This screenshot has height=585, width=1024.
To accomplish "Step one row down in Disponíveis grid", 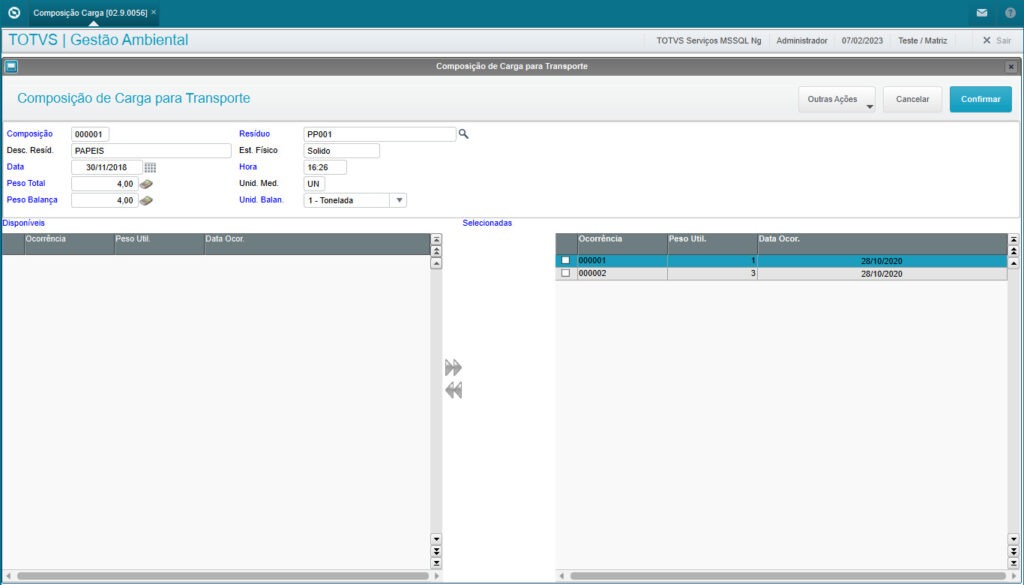I will pyautogui.click(x=436, y=539).
